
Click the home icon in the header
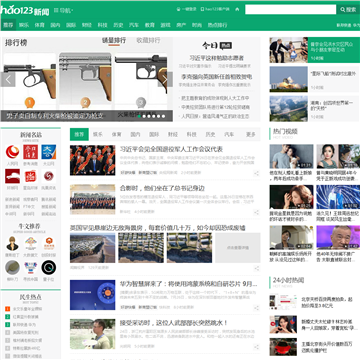point(237,9)
